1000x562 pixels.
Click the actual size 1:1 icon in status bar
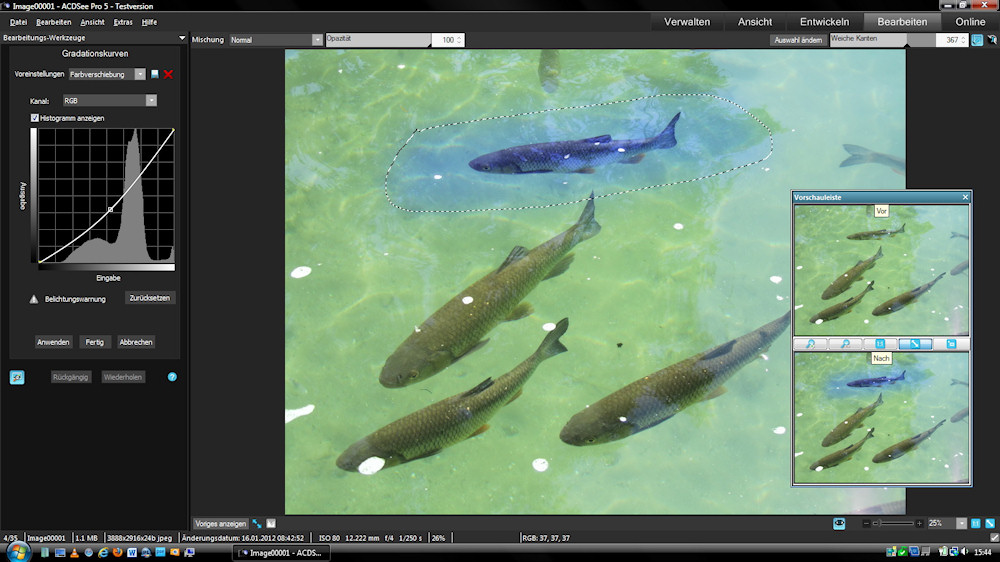(x=974, y=523)
